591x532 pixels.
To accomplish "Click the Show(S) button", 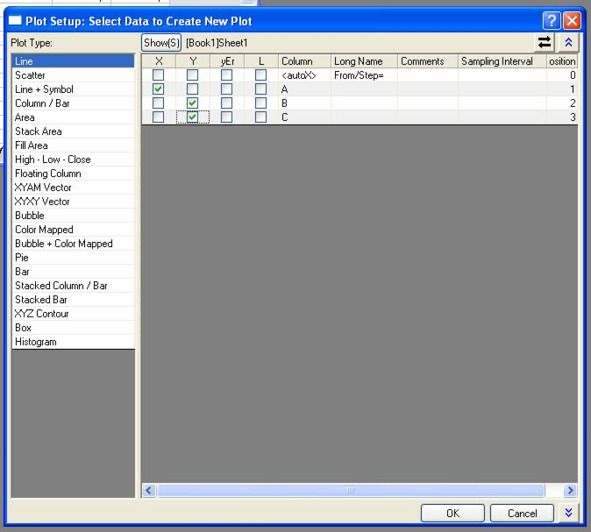I will [x=161, y=43].
